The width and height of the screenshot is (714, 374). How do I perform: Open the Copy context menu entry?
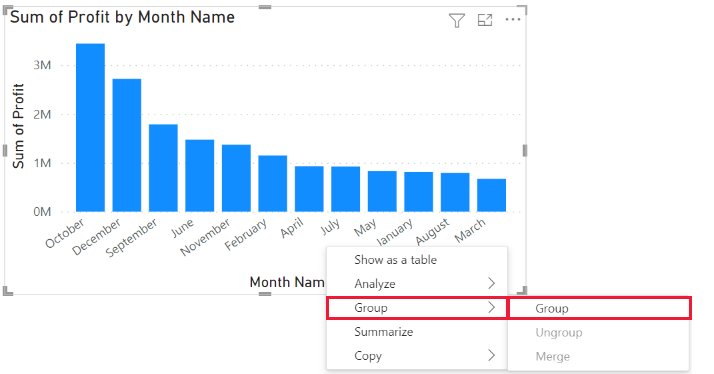[417, 356]
